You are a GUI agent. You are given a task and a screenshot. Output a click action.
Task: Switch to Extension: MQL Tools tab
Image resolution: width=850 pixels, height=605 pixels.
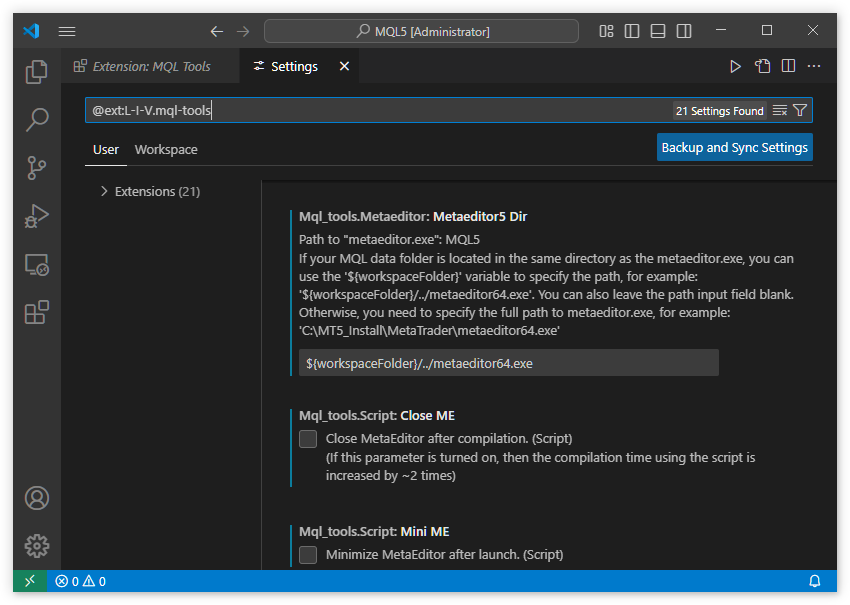click(x=150, y=66)
